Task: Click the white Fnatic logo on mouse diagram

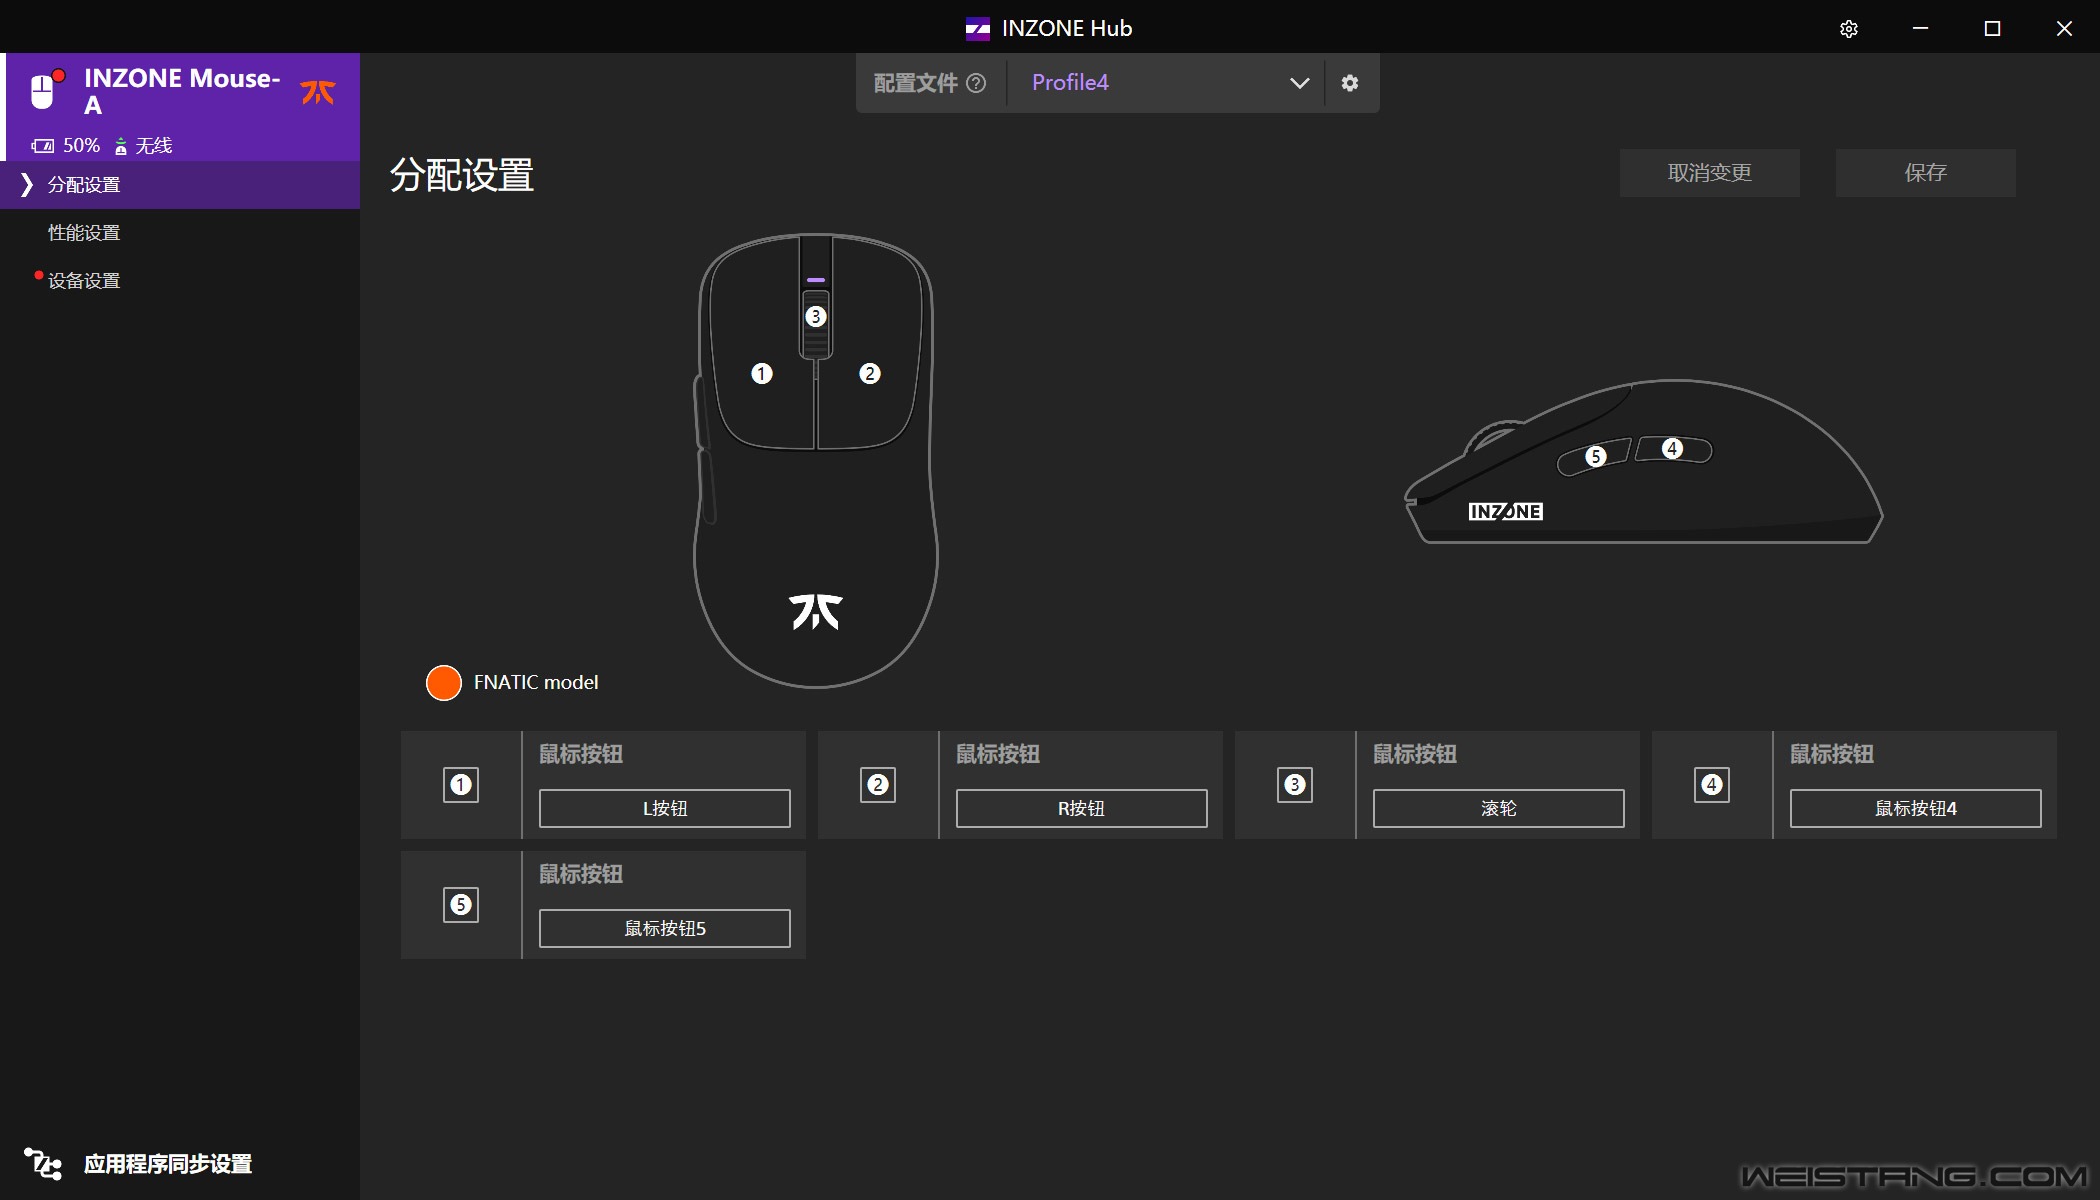Action: click(x=816, y=612)
